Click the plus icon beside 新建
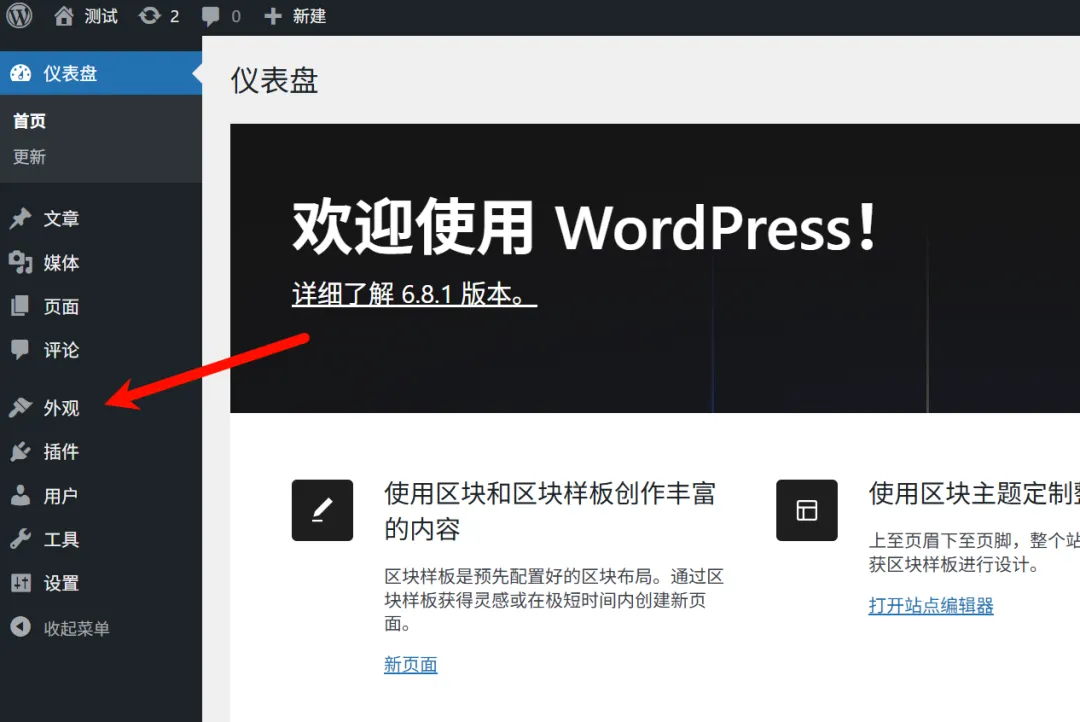 pos(273,17)
